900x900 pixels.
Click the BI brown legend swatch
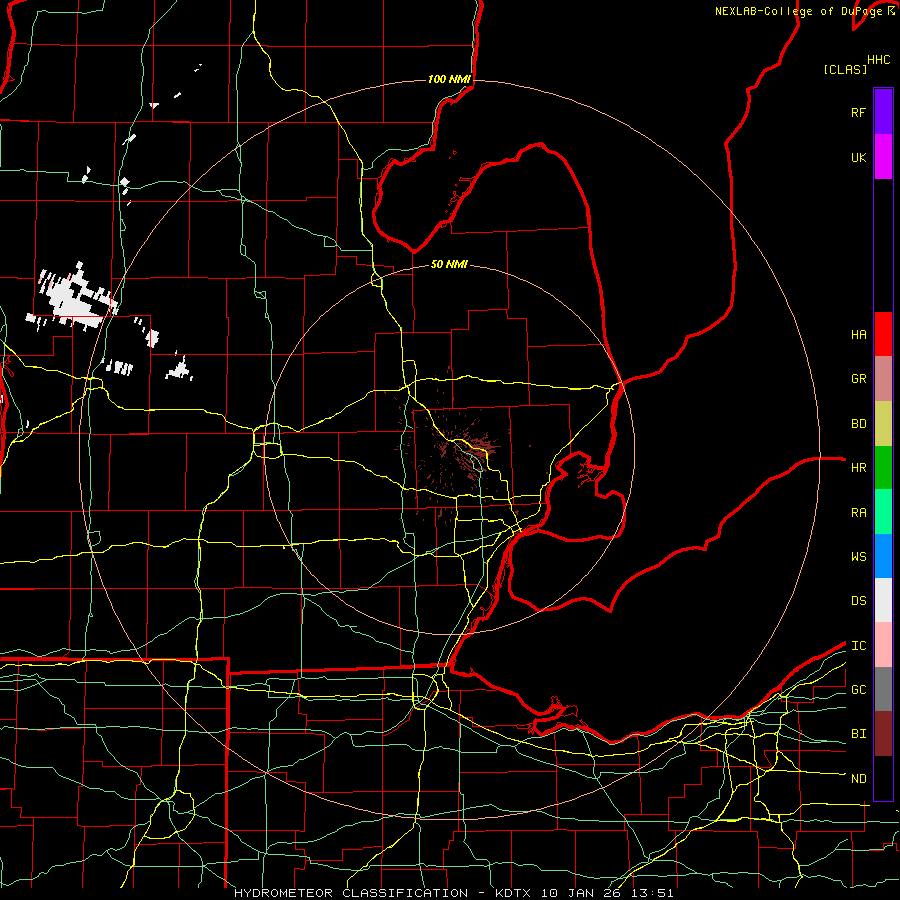(883, 734)
